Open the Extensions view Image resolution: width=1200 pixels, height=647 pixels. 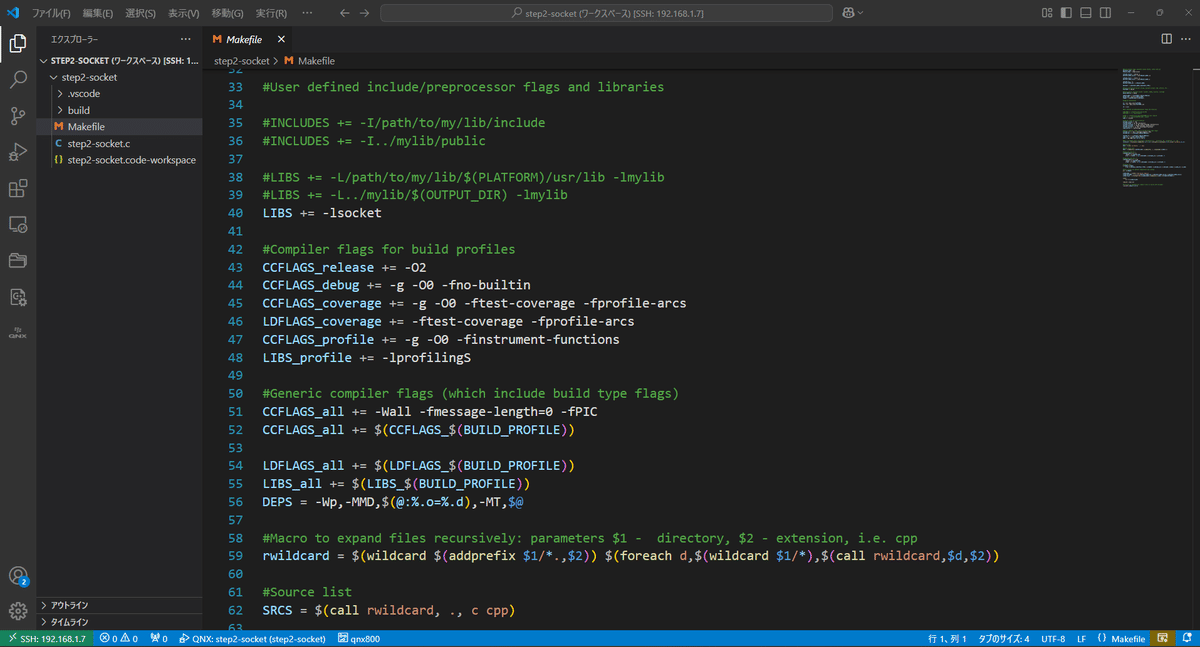pyautogui.click(x=17, y=188)
